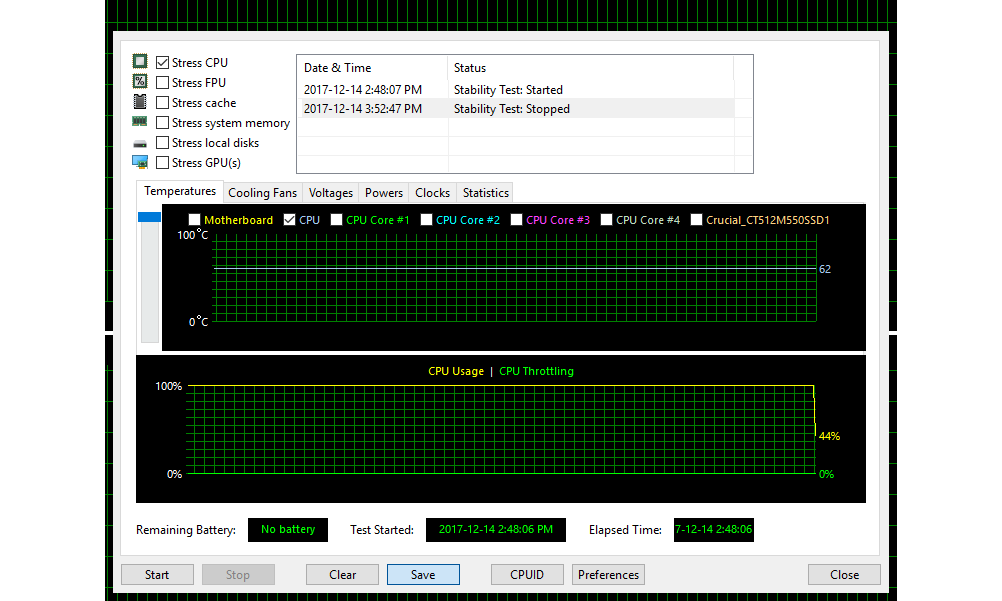Viewport: 1002px width, 601px height.
Task: Click the local disks drive icon
Action: (x=140, y=143)
